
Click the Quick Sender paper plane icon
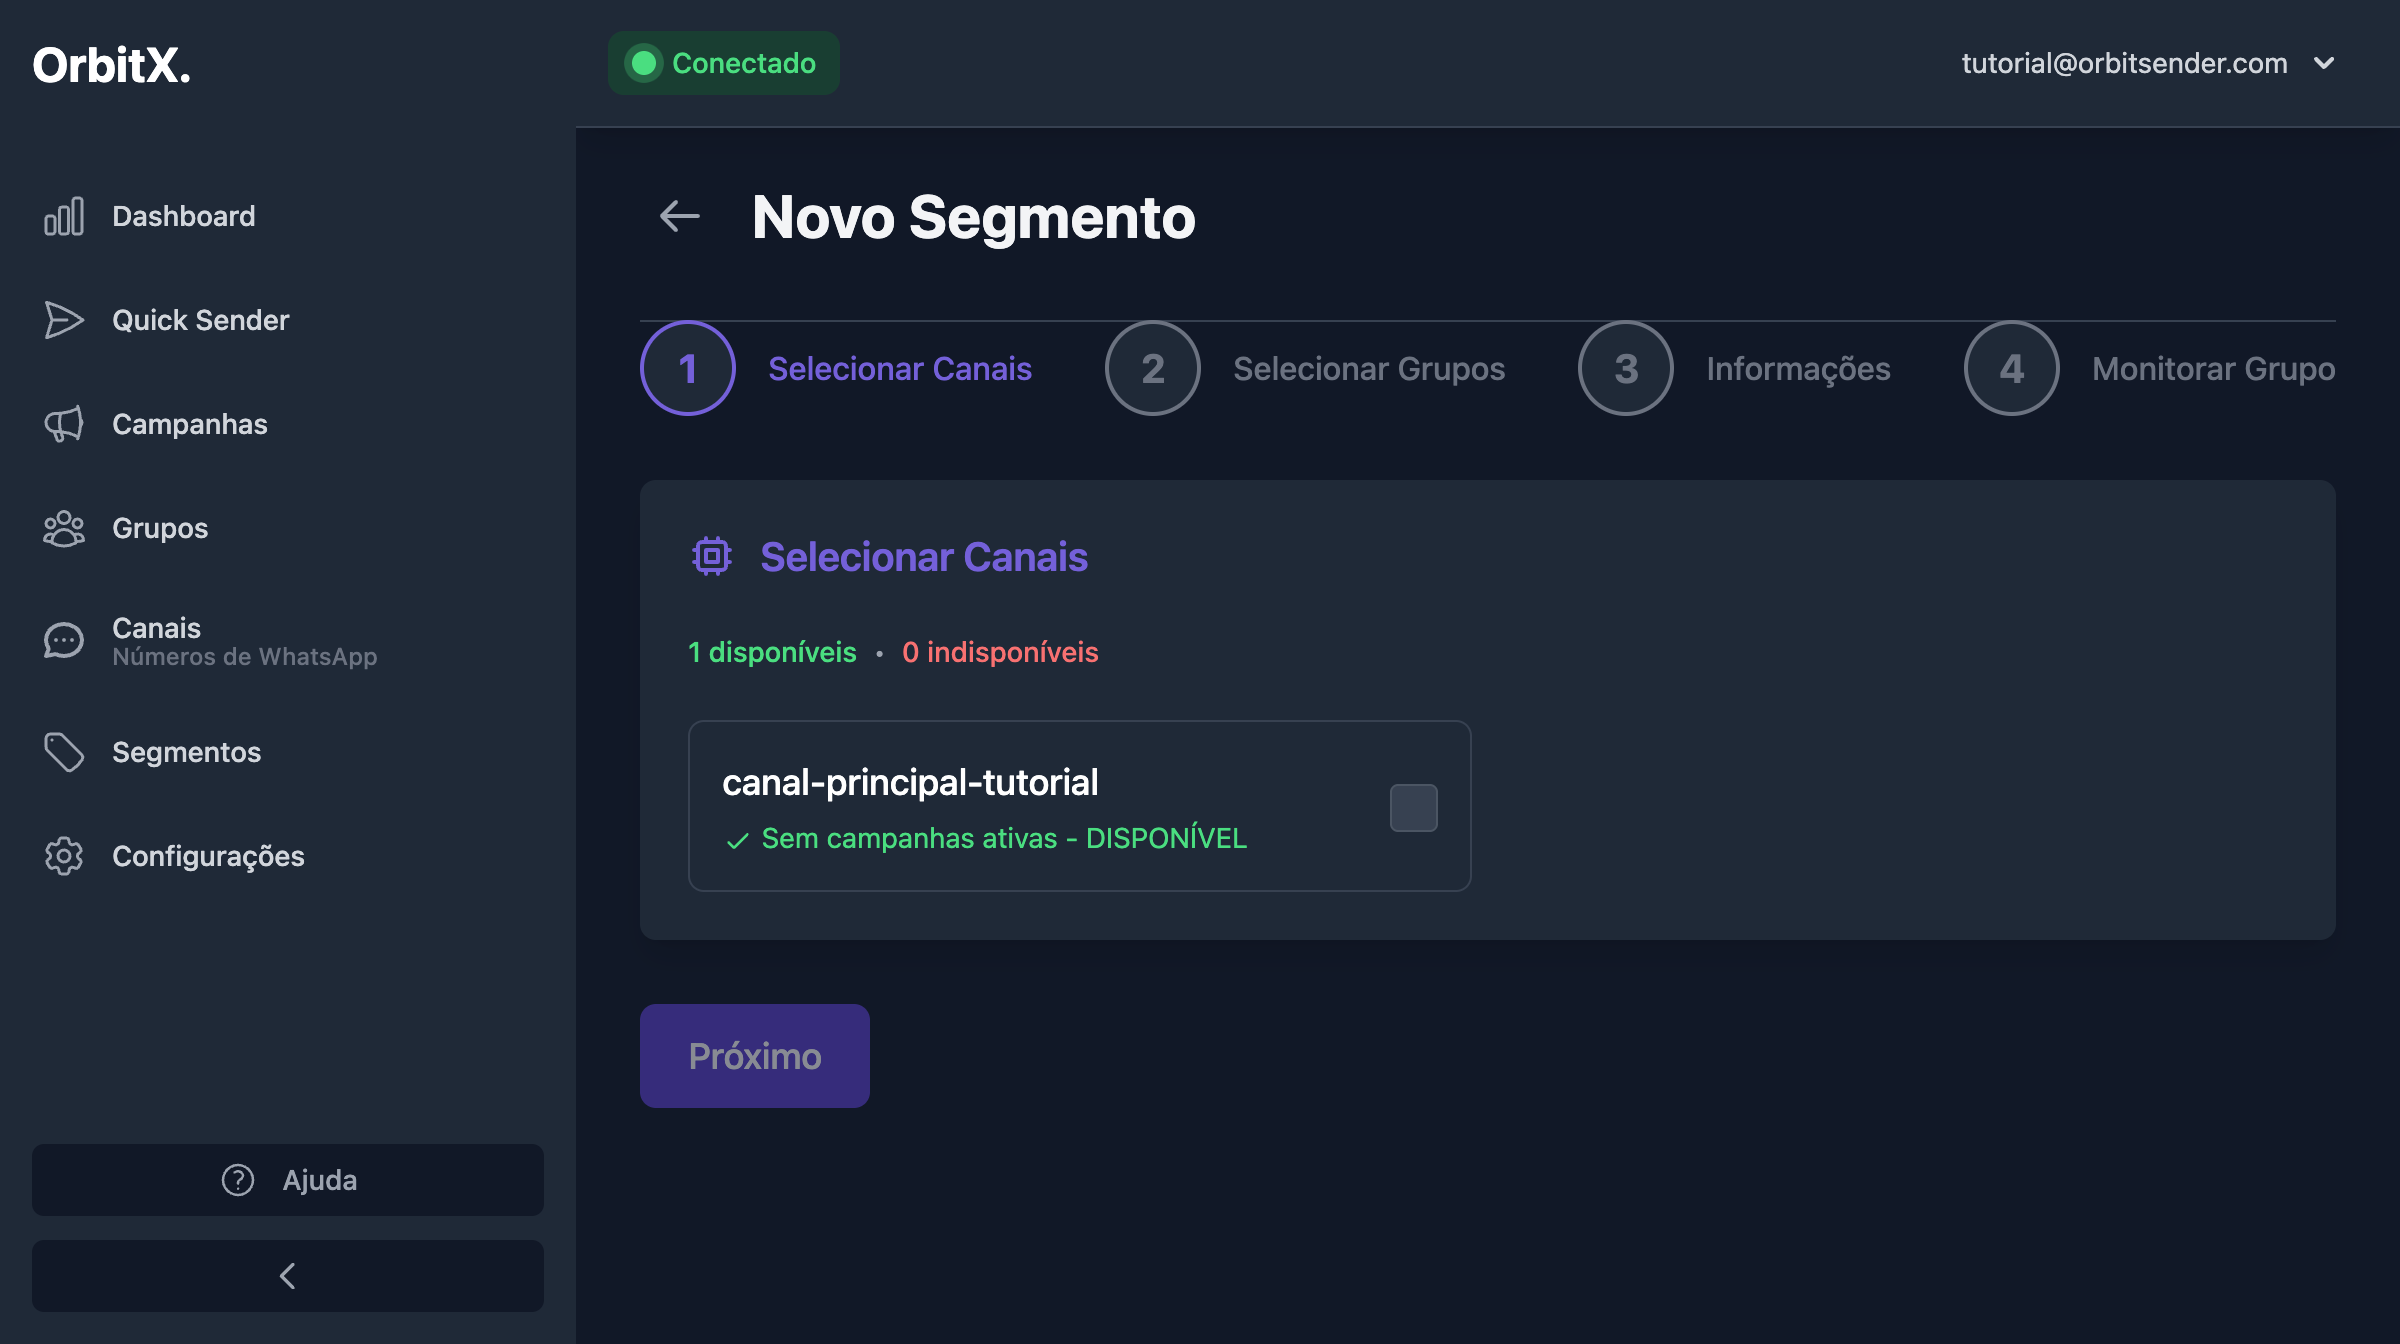(x=64, y=320)
